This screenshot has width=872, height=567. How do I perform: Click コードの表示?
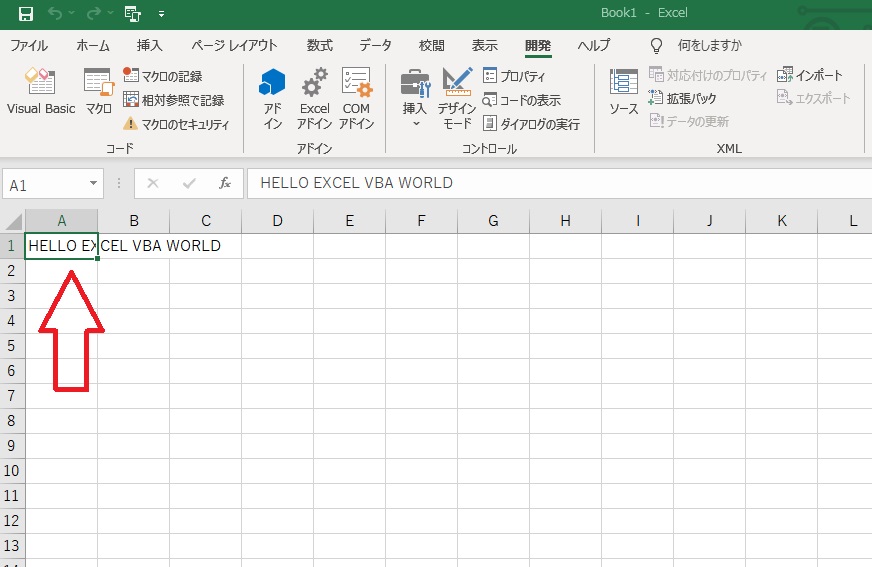click(x=522, y=100)
